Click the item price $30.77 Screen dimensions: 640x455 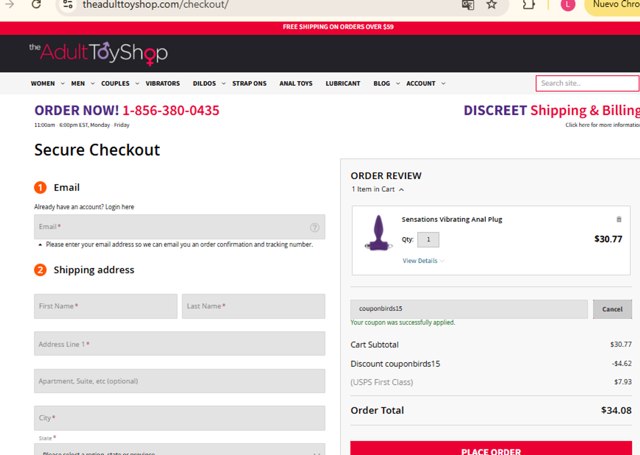(608, 239)
